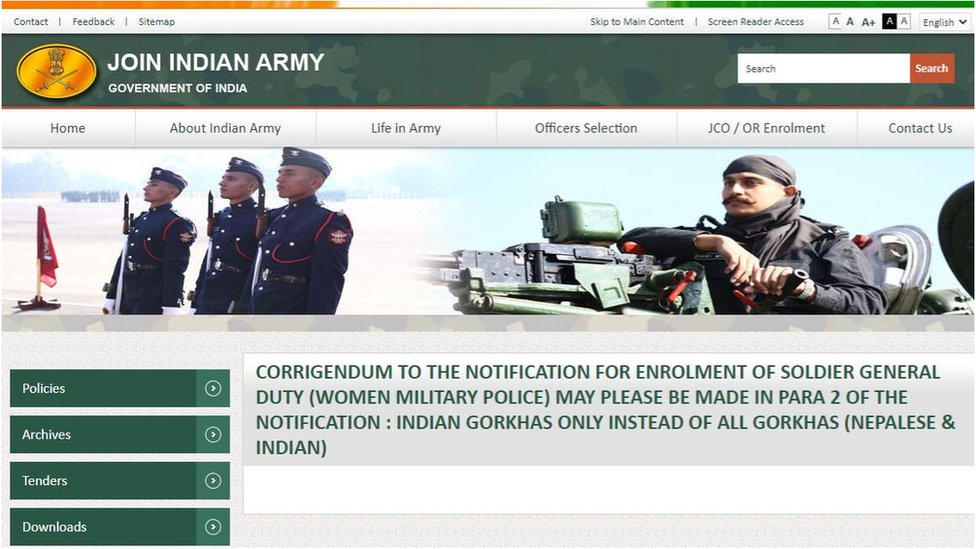This screenshot has height=549, width=976.
Task: Open About Indian Army menu
Action: tap(225, 128)
